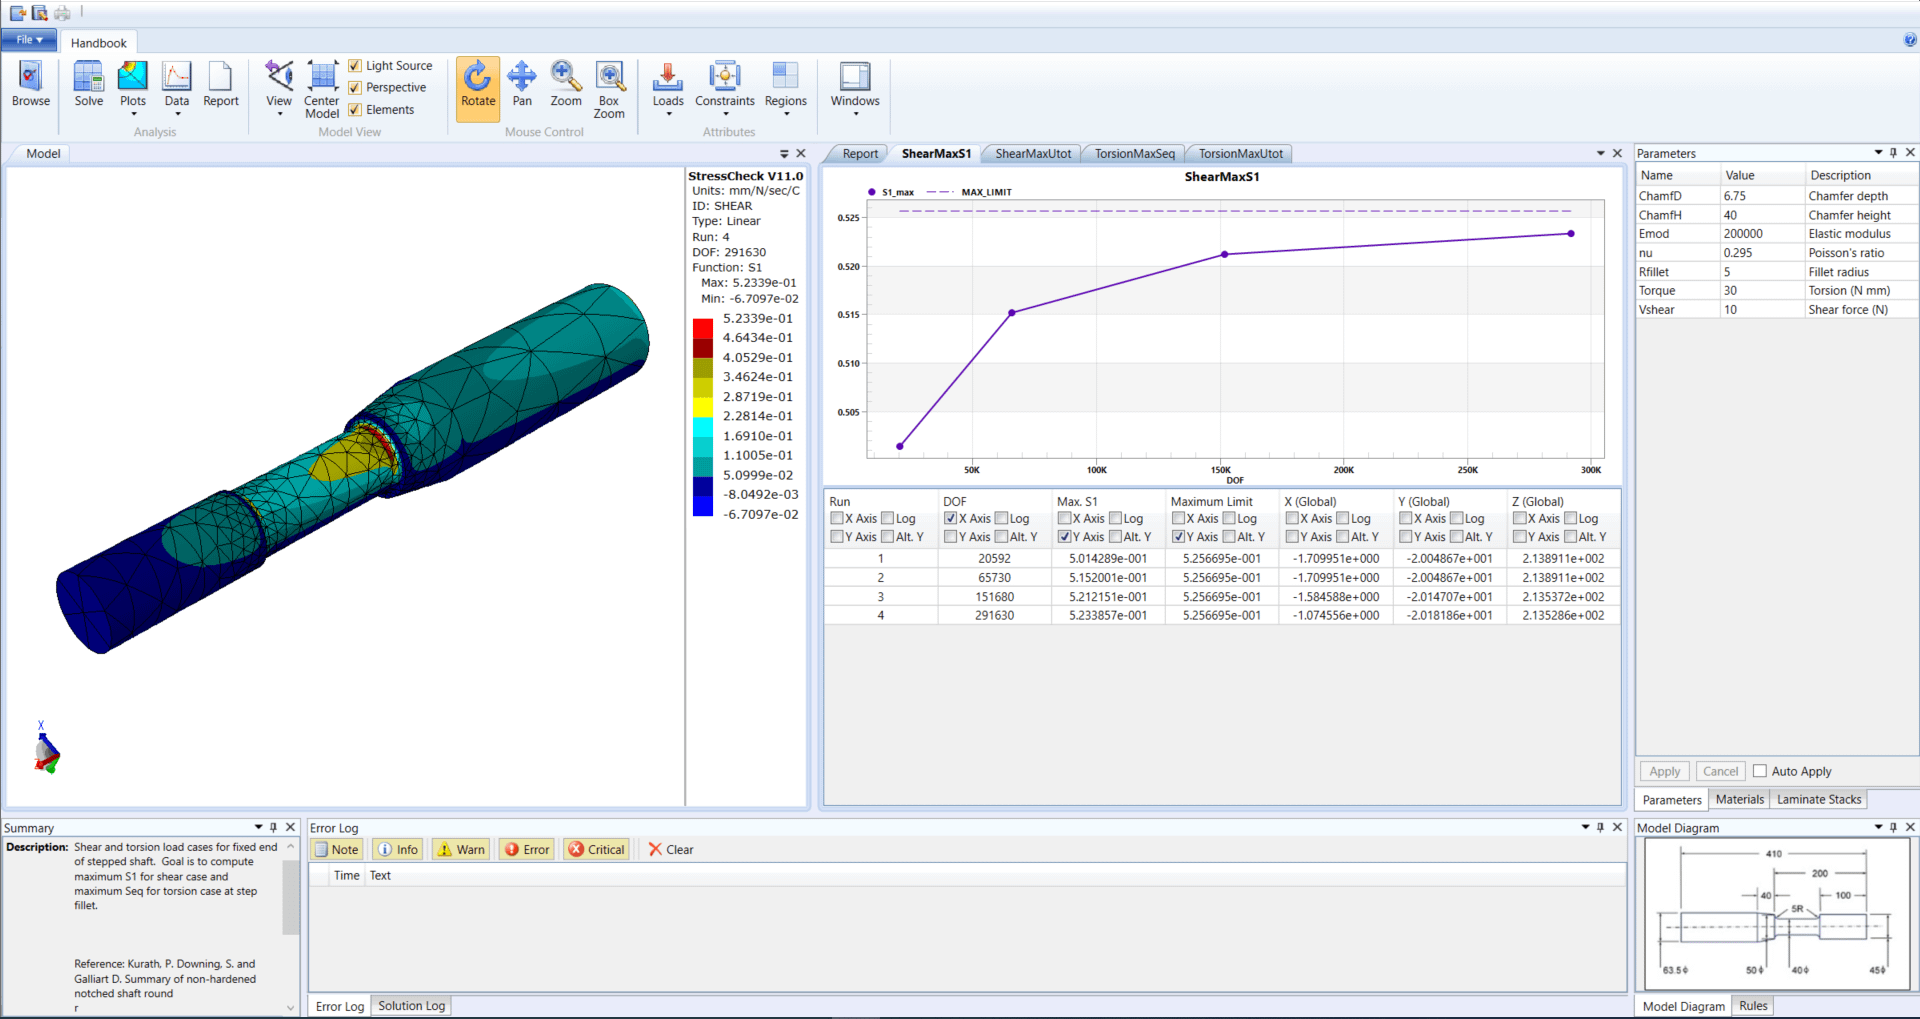Toggle the Light Source checkbox
This screenshot has width=1920, height=1019.
click(x=354, y=66)
